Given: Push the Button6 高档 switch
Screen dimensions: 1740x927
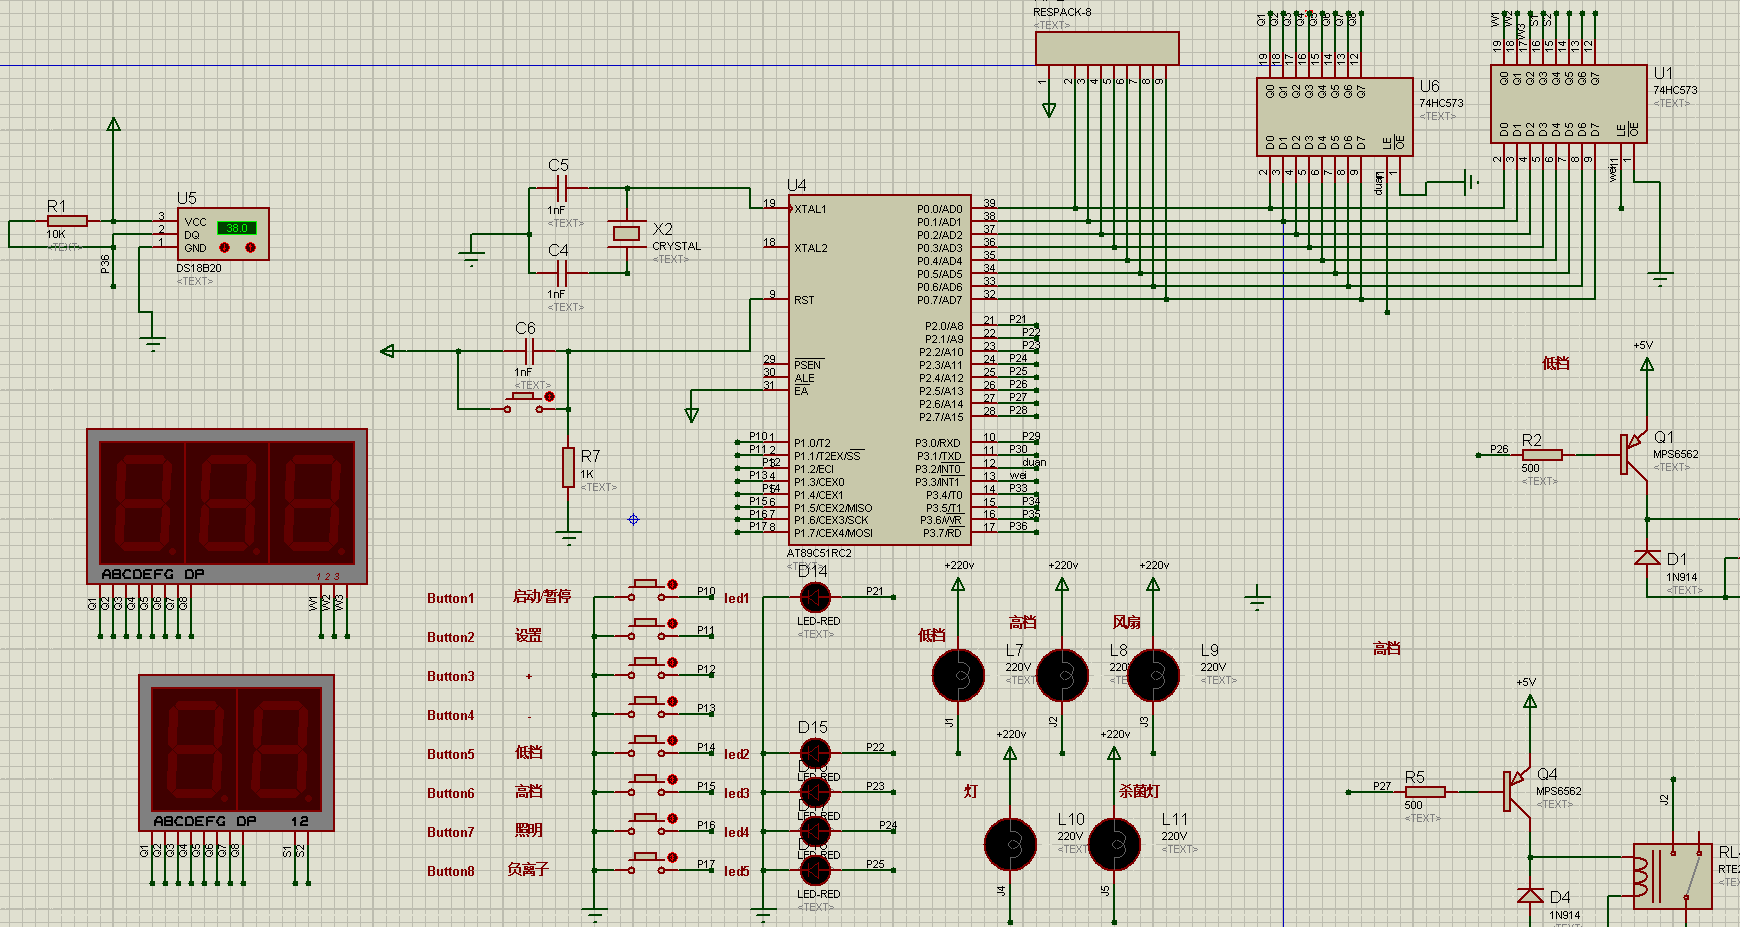Looking at the screenshot, I should coord(645,784).
